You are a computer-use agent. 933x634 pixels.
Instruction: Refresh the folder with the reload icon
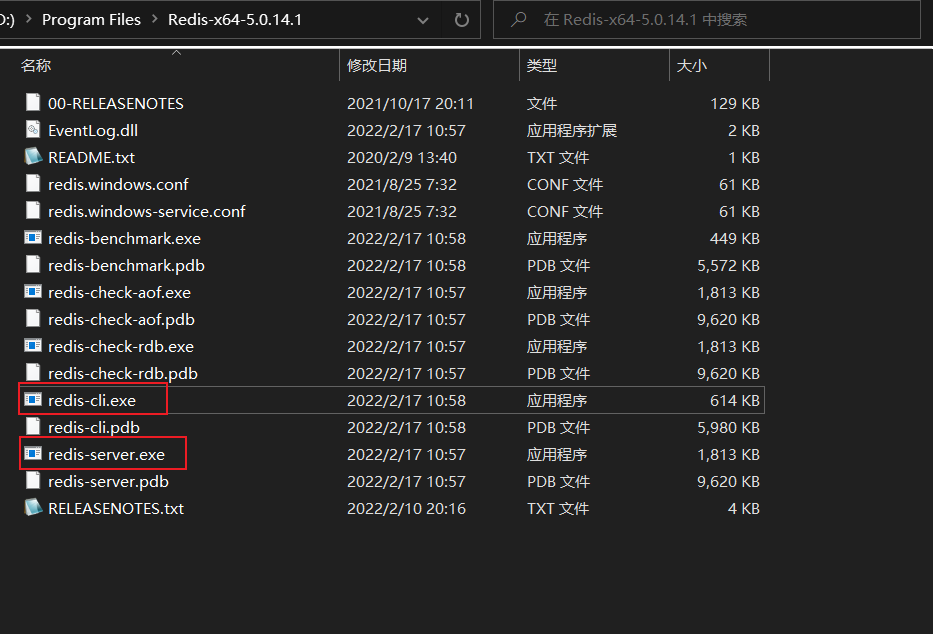(x=461, y=20)
